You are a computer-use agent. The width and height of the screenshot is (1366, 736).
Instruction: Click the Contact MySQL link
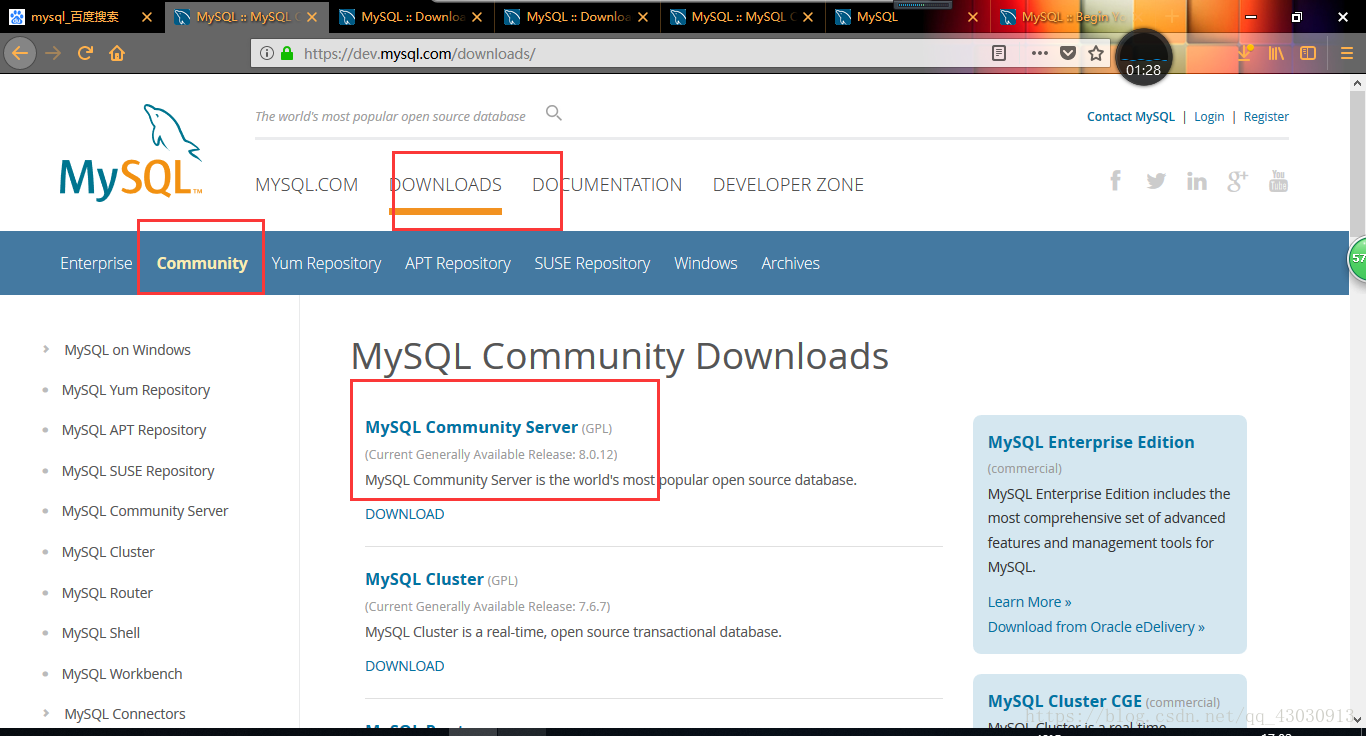pyautogui.click(x=1131, y=117)
